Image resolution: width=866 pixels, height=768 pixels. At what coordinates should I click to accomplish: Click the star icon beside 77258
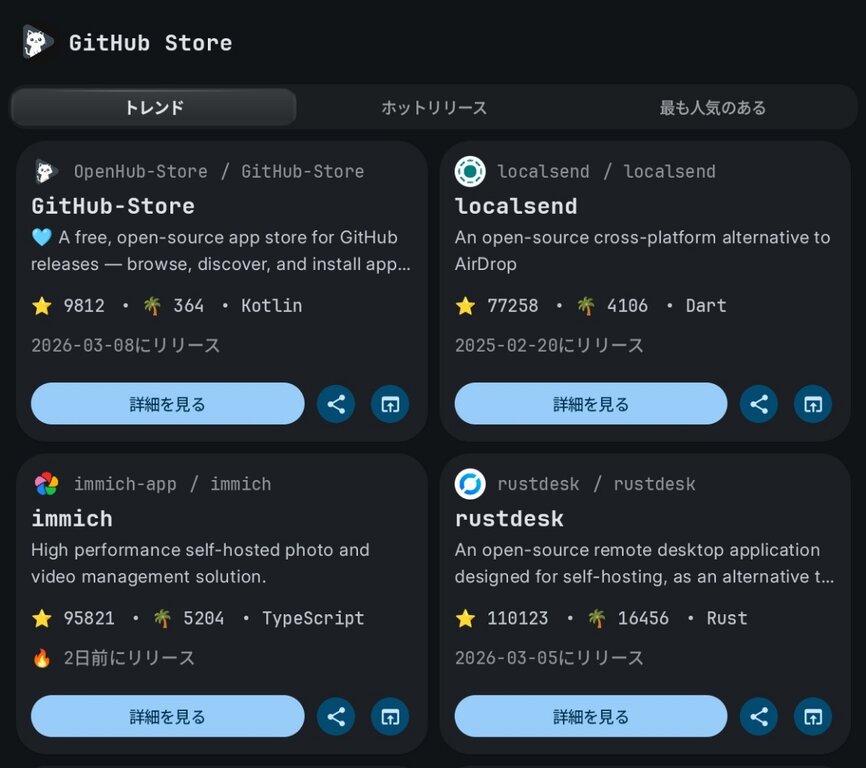coord(465,305)
